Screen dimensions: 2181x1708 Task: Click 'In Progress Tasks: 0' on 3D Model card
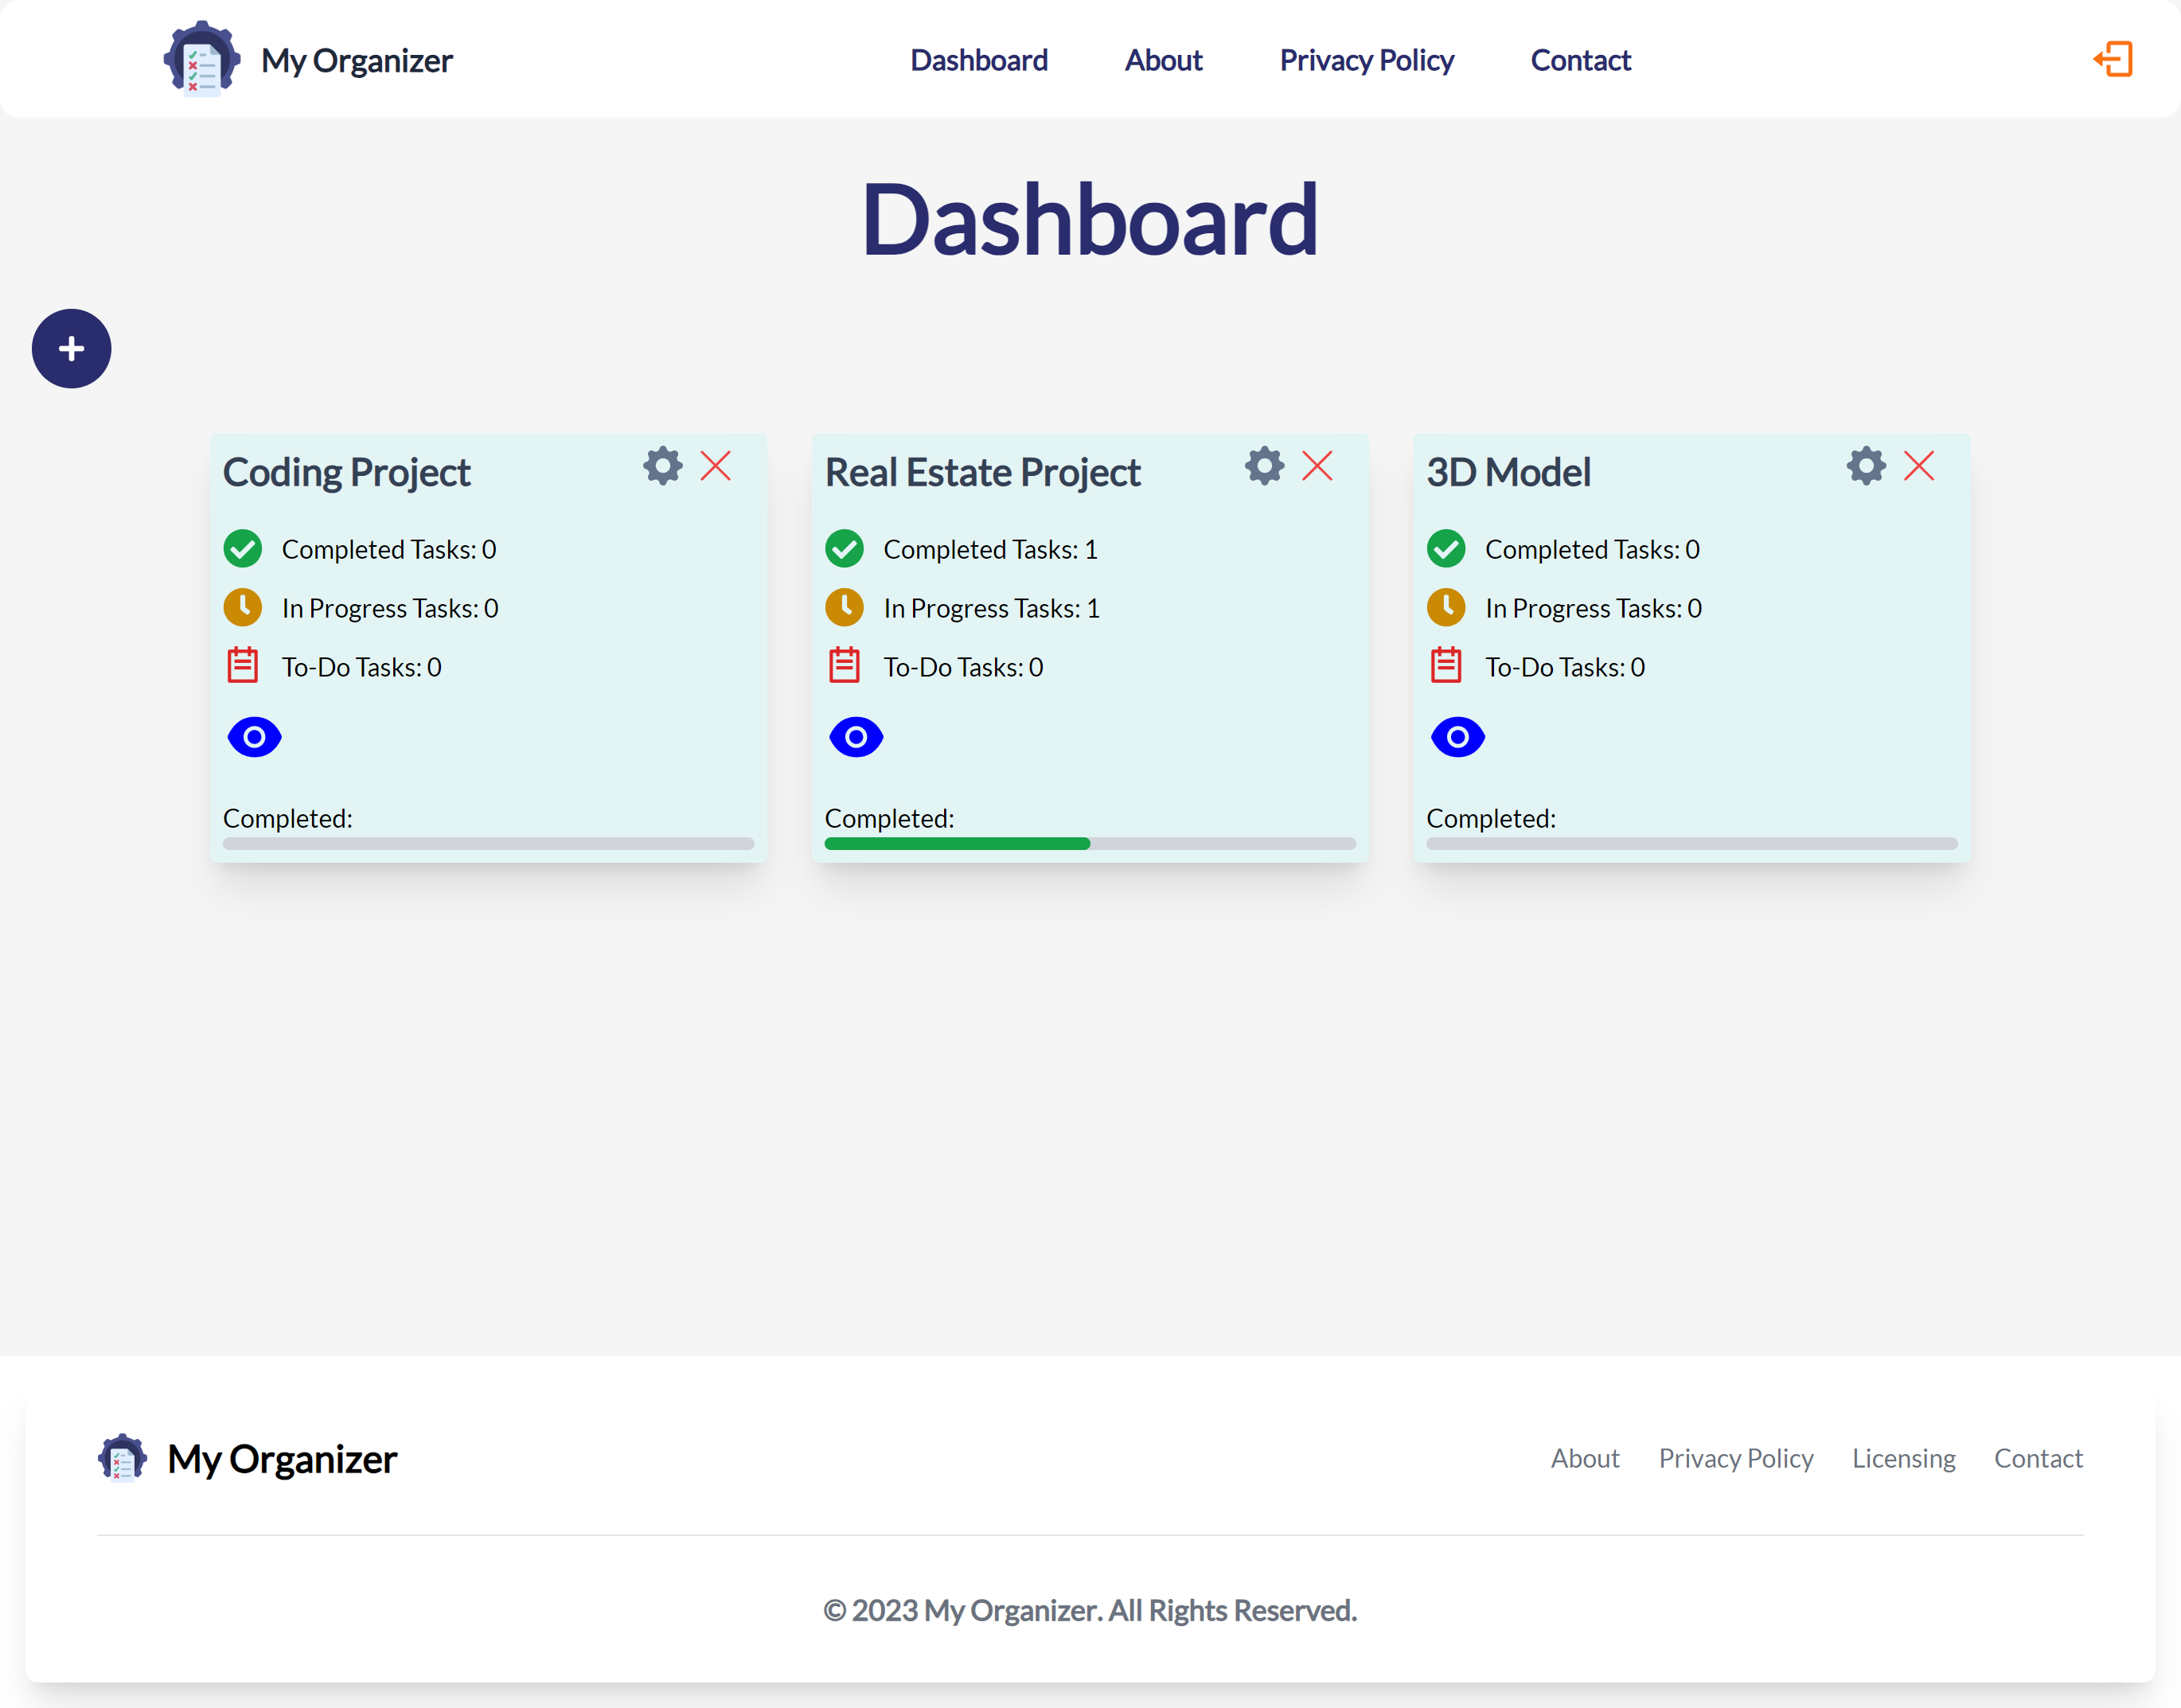click(1594, 608)
